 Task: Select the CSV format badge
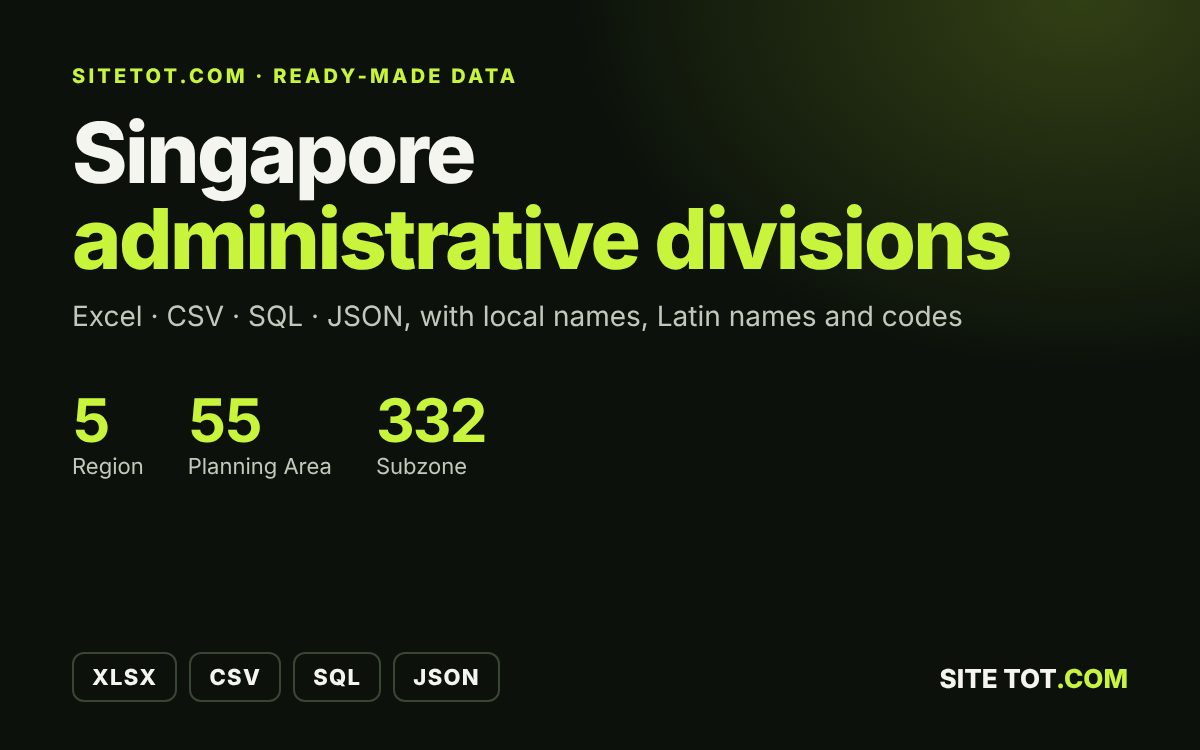pos(235,677)
